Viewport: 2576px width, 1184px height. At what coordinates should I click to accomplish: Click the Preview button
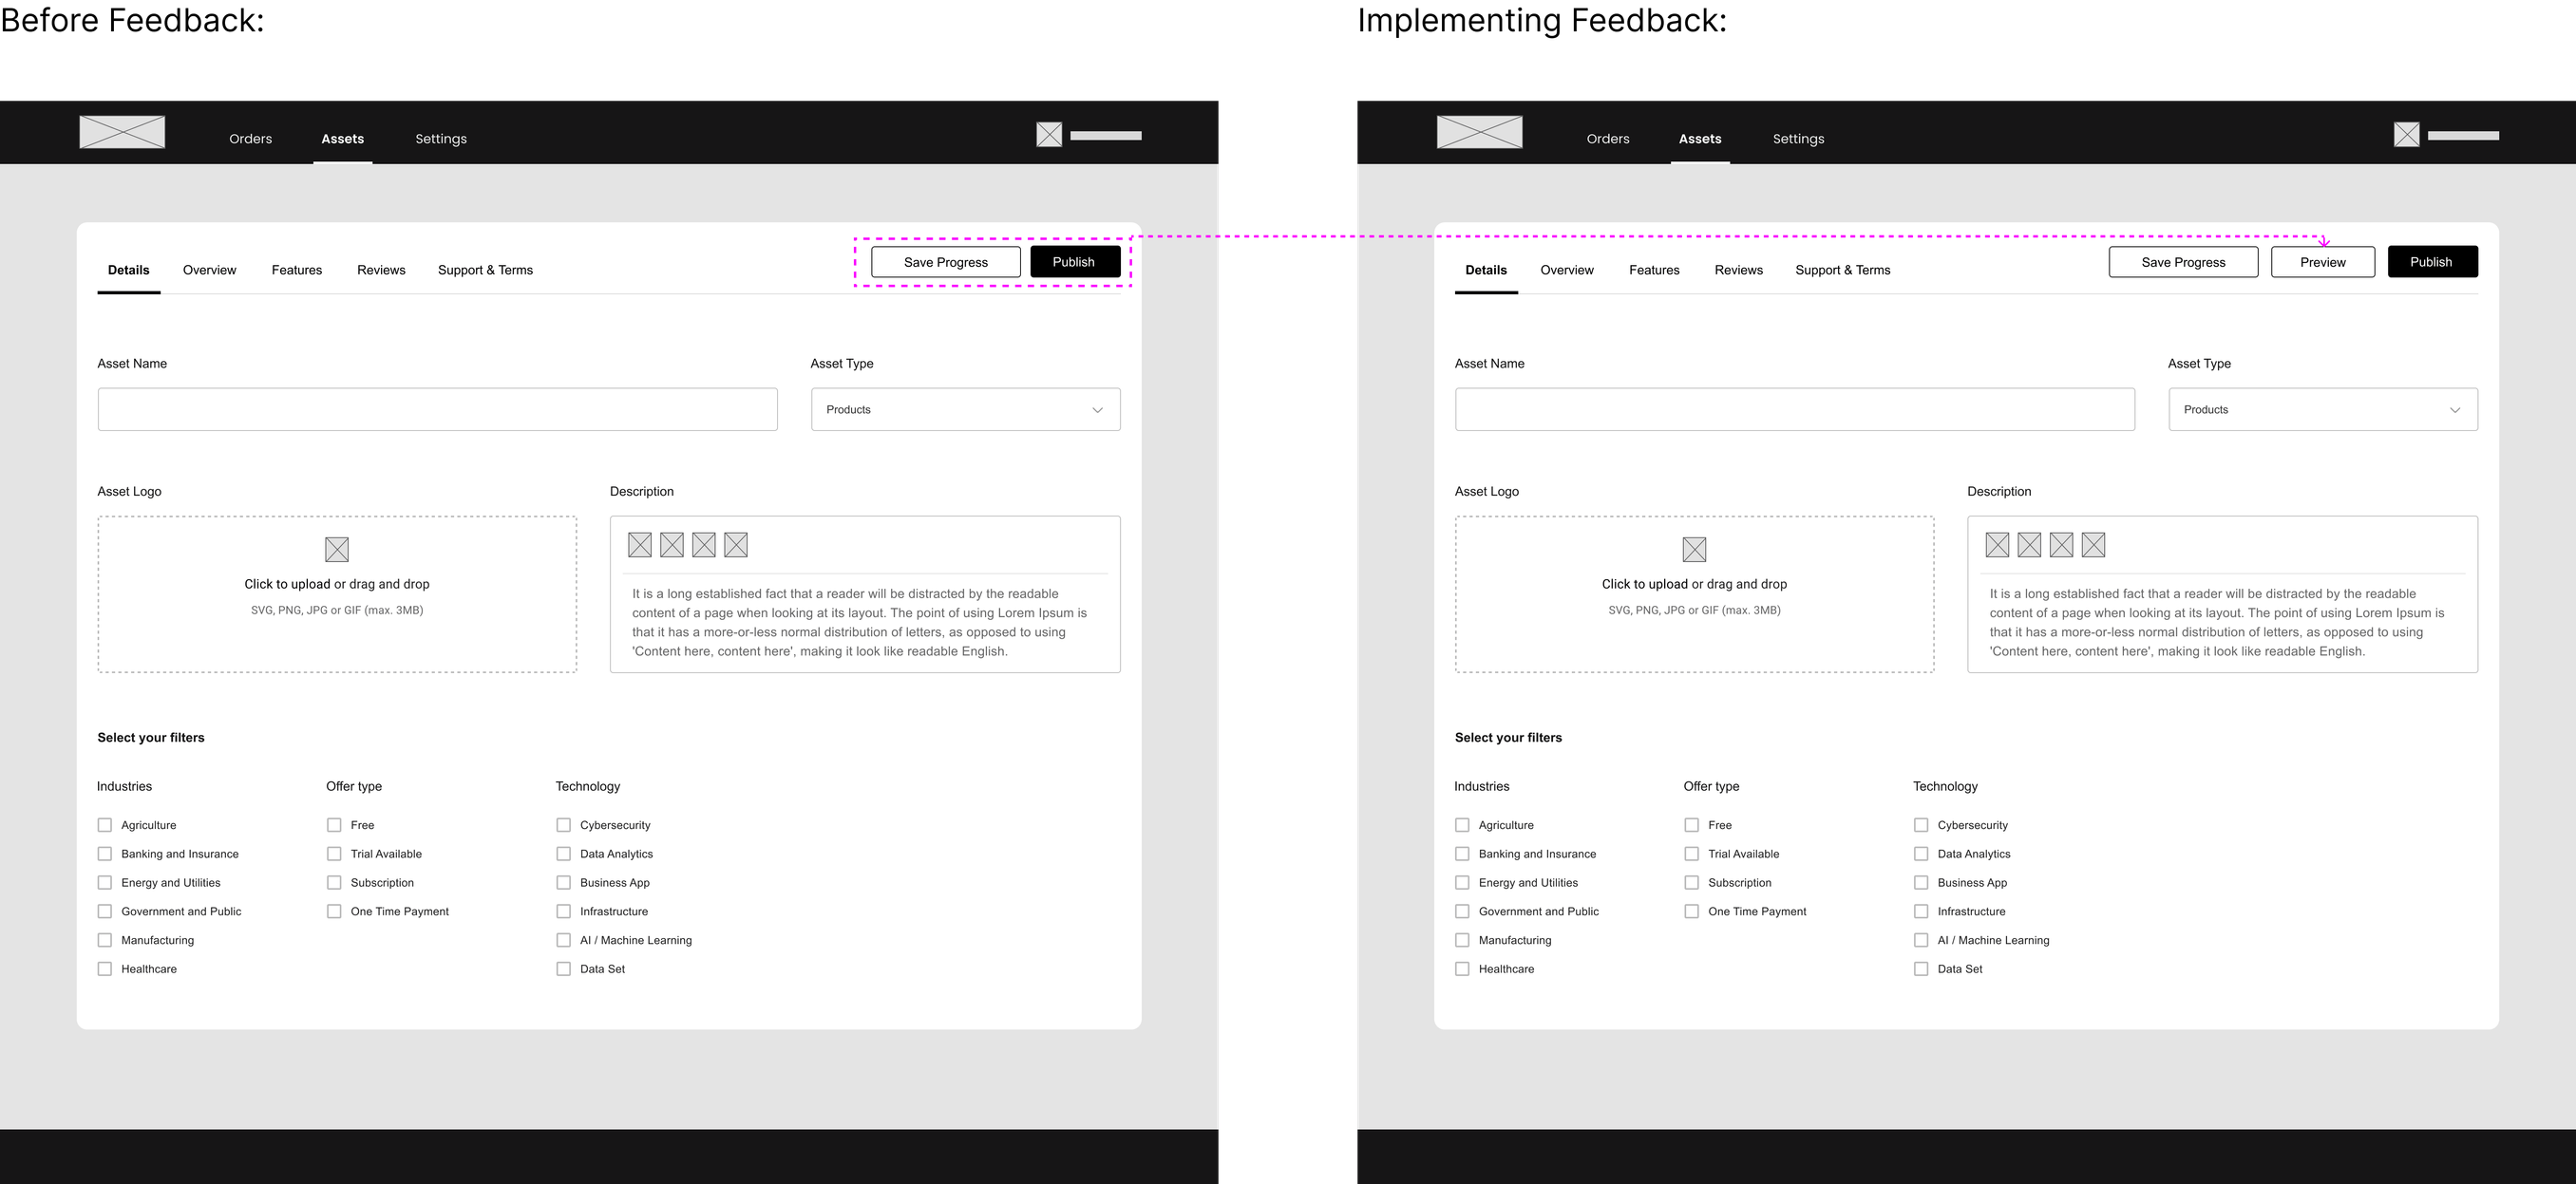pos(2322,262)
